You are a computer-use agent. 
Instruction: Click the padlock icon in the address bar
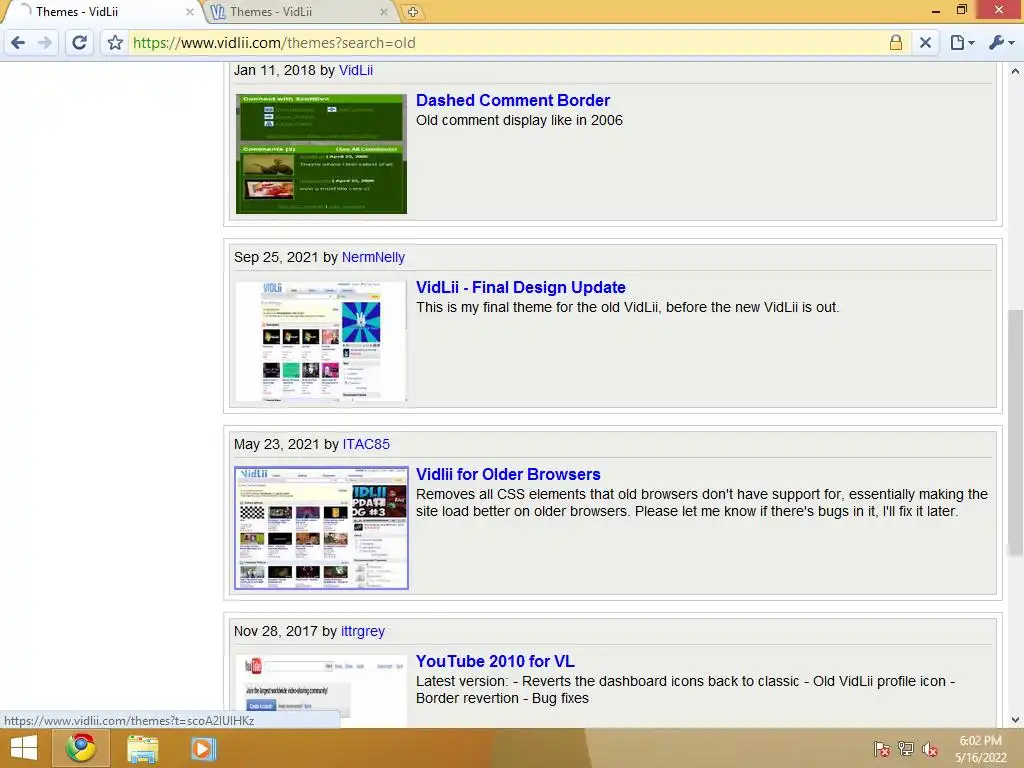[895, 43]
